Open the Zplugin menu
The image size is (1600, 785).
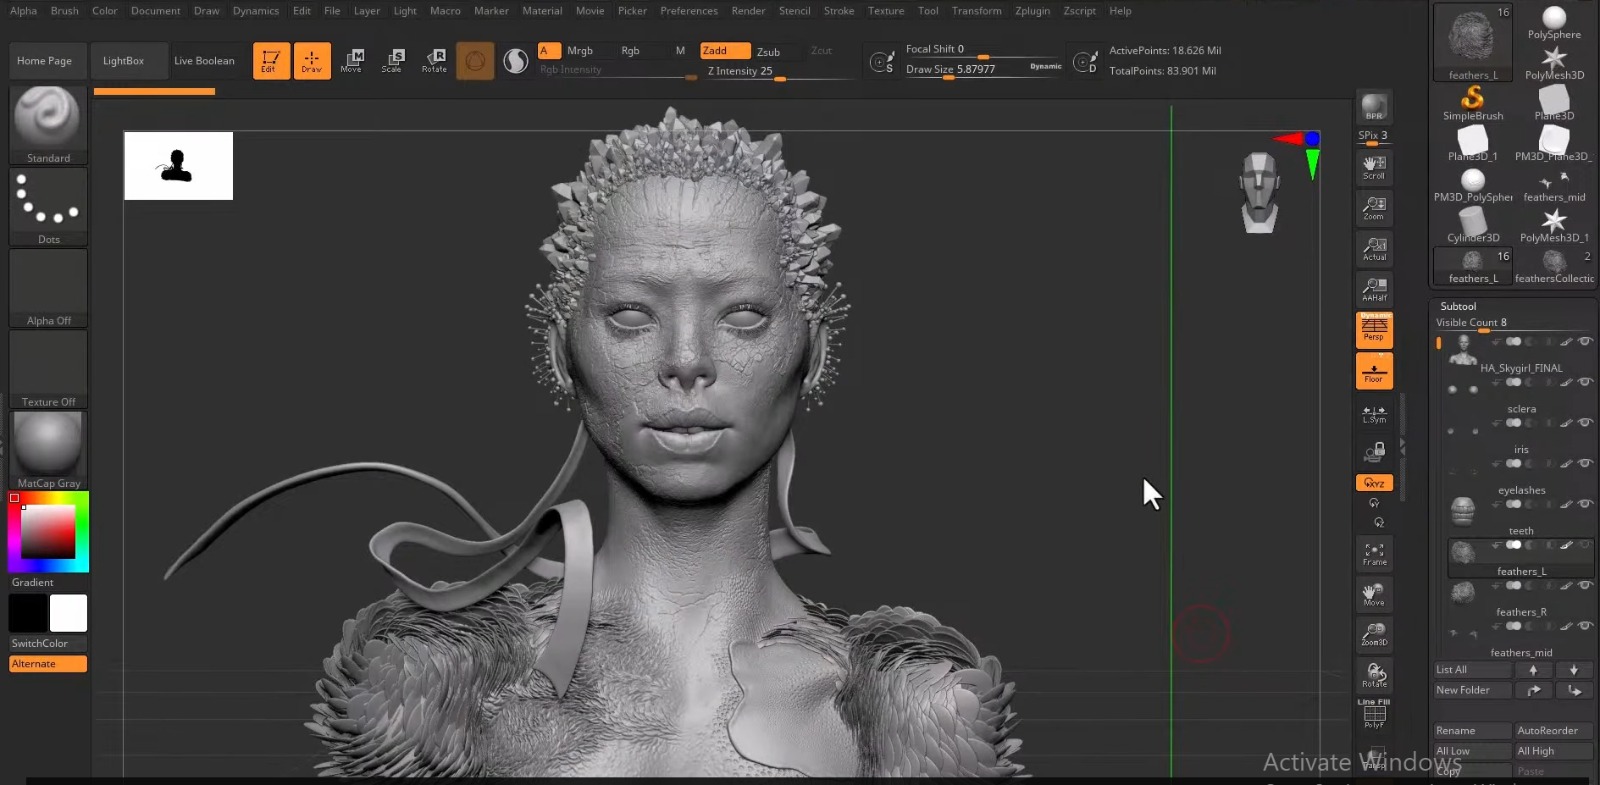1032,11
